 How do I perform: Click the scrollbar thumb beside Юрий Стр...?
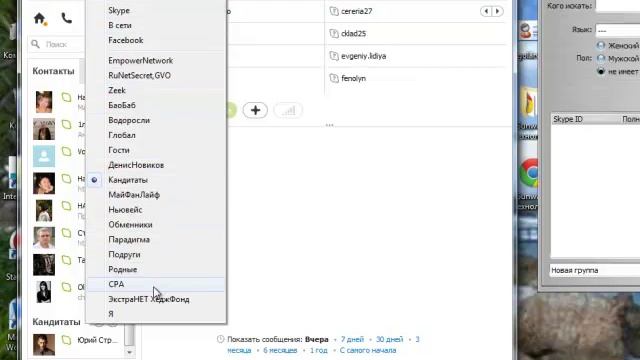pos(129,335)
